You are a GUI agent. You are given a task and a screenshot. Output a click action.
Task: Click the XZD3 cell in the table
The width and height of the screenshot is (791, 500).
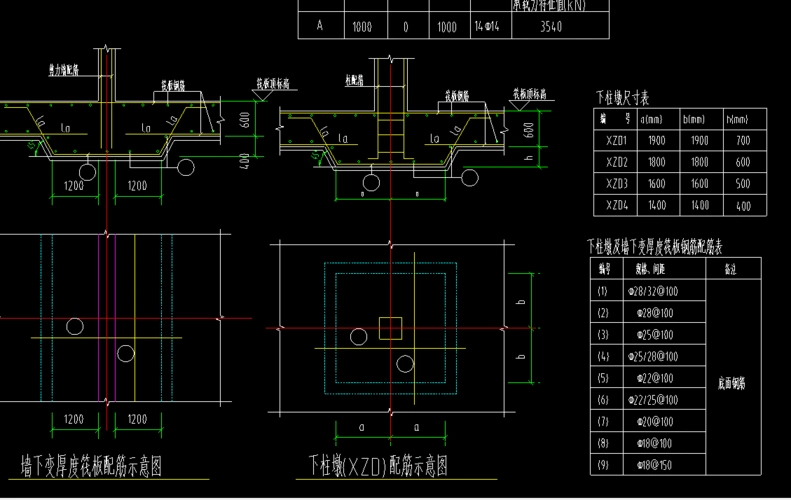tap(615, 184)
